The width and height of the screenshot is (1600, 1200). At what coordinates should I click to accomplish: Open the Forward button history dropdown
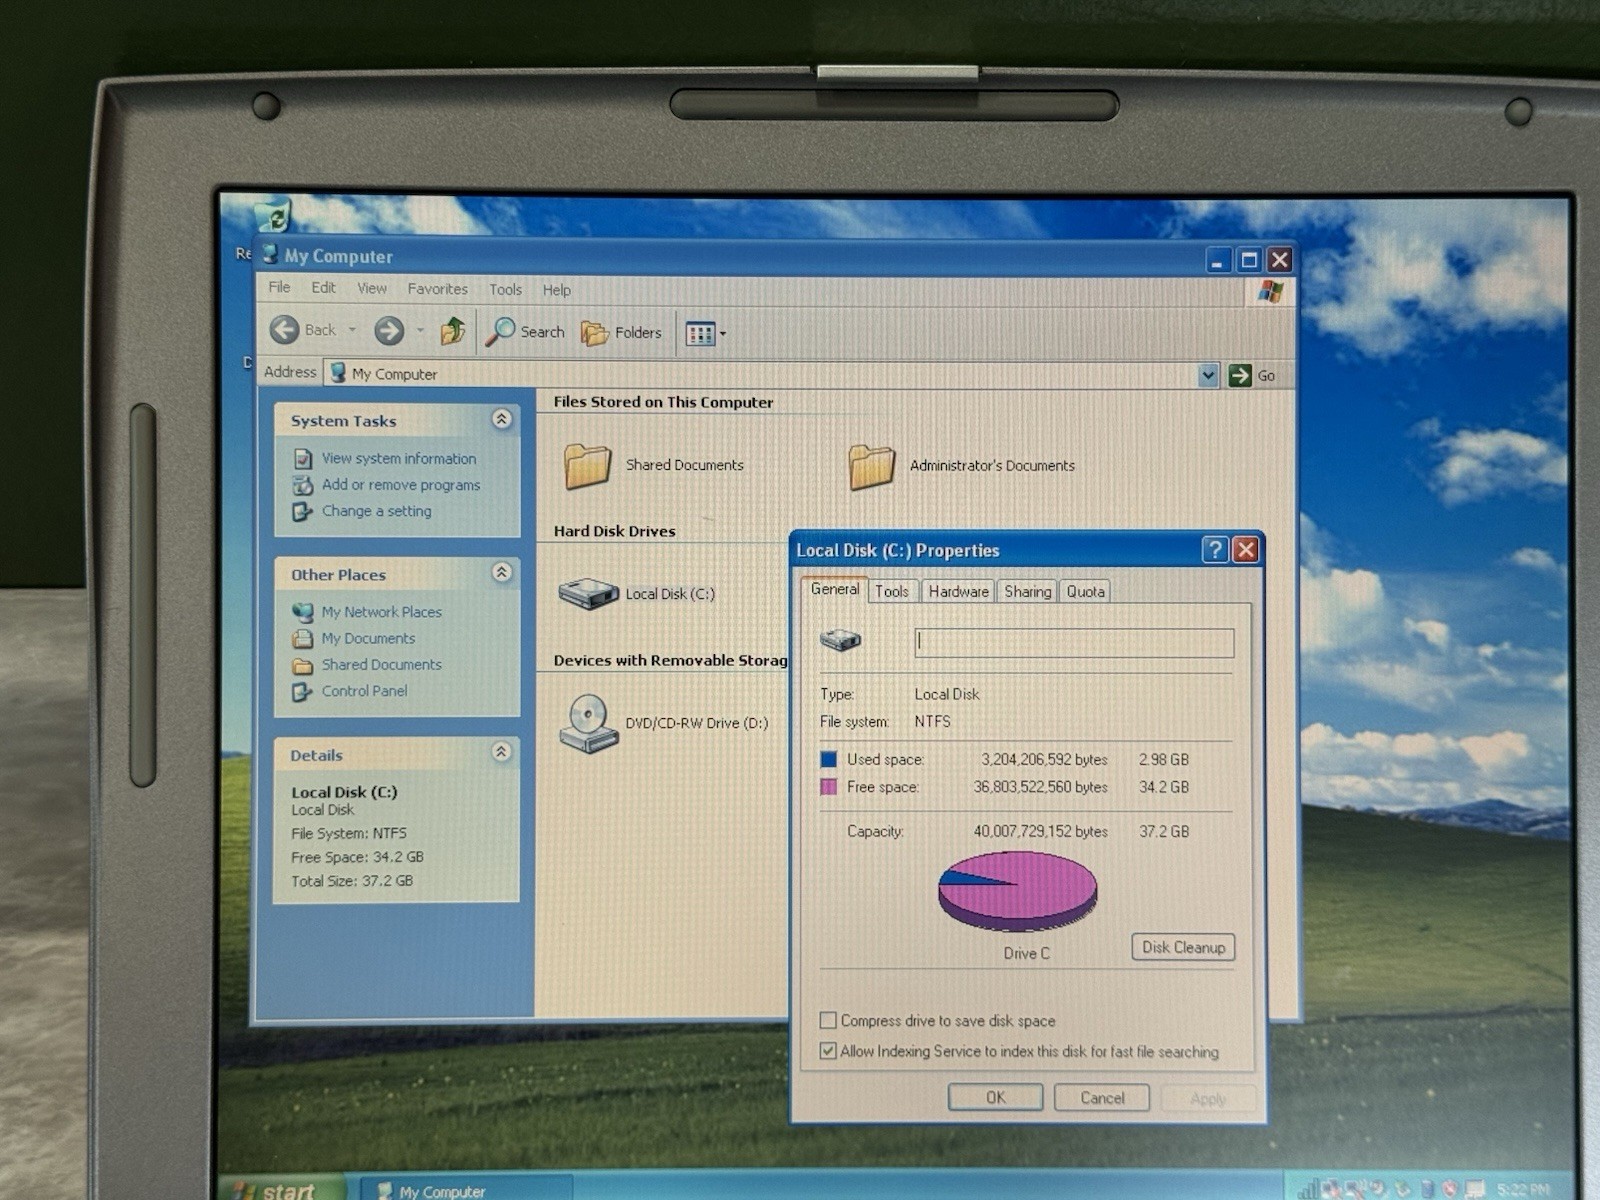click(420, 330)
